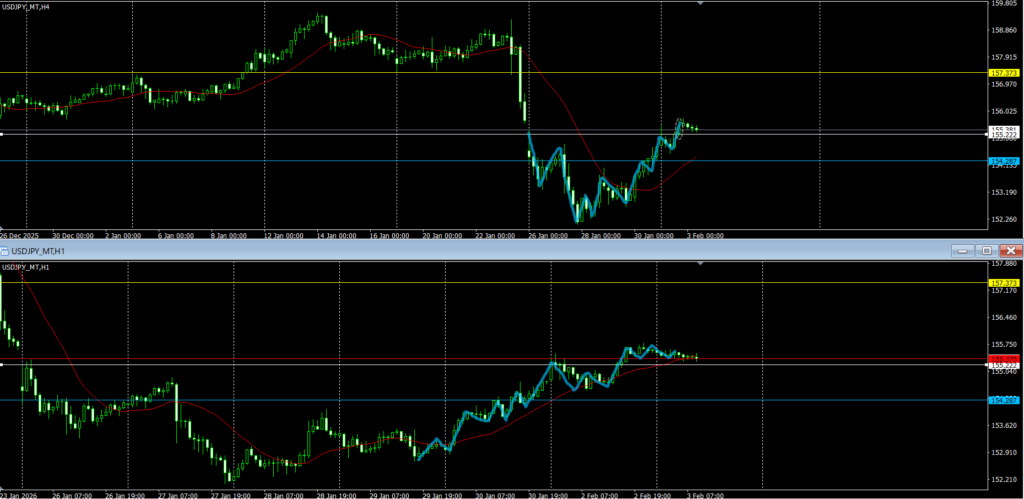Click the 3 Feb 00:00 time label

(x=706, y=236)
